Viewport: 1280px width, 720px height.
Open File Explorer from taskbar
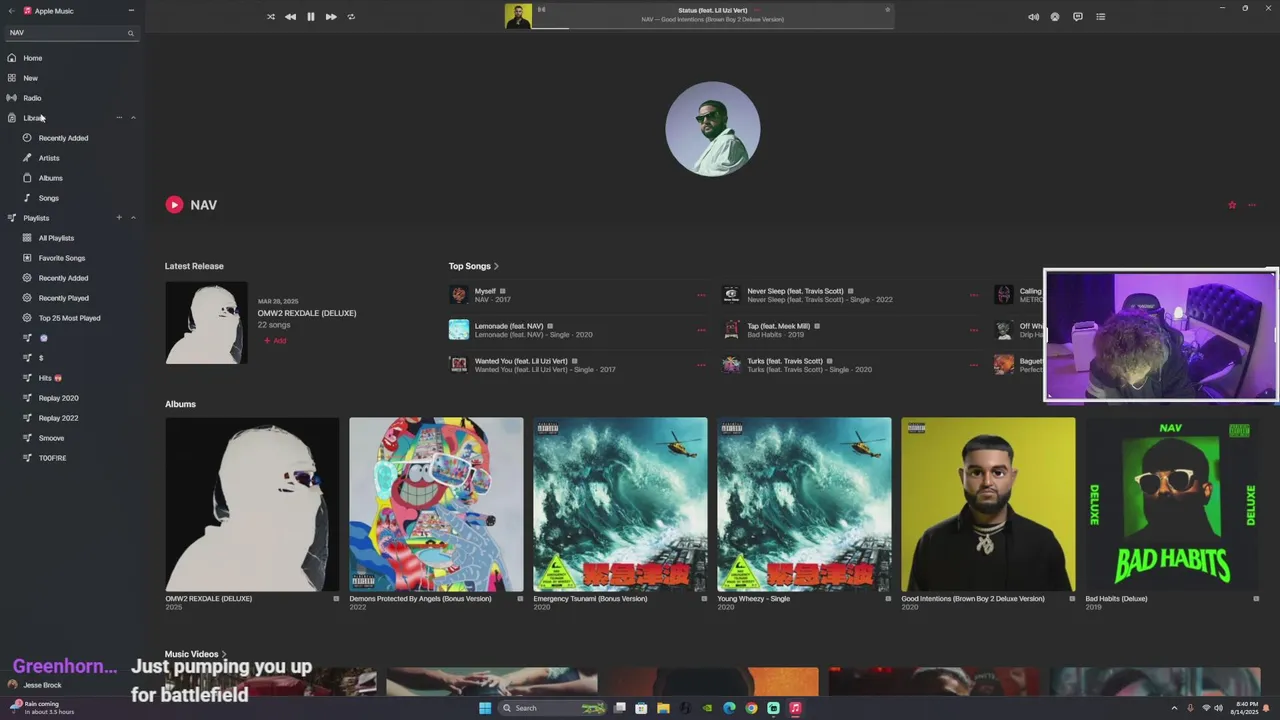[663, 708]
